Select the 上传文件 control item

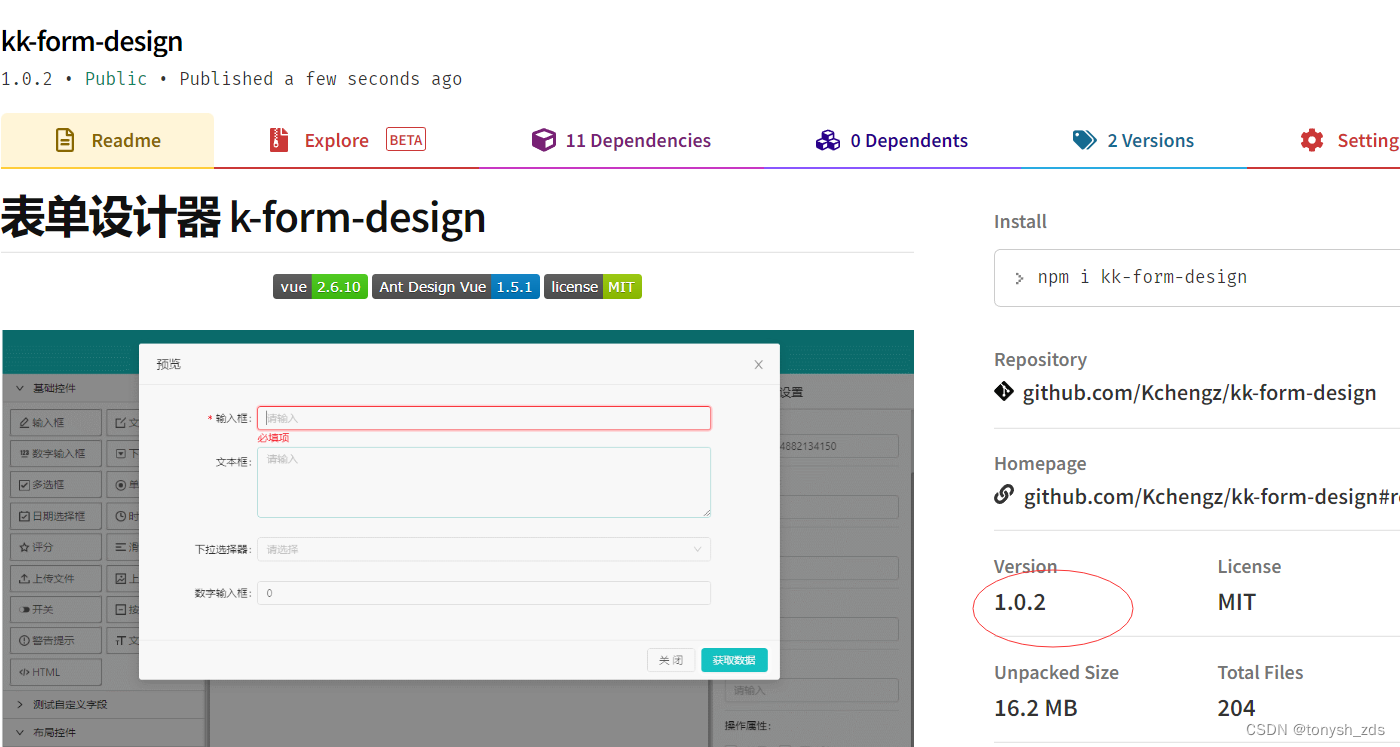56,578
